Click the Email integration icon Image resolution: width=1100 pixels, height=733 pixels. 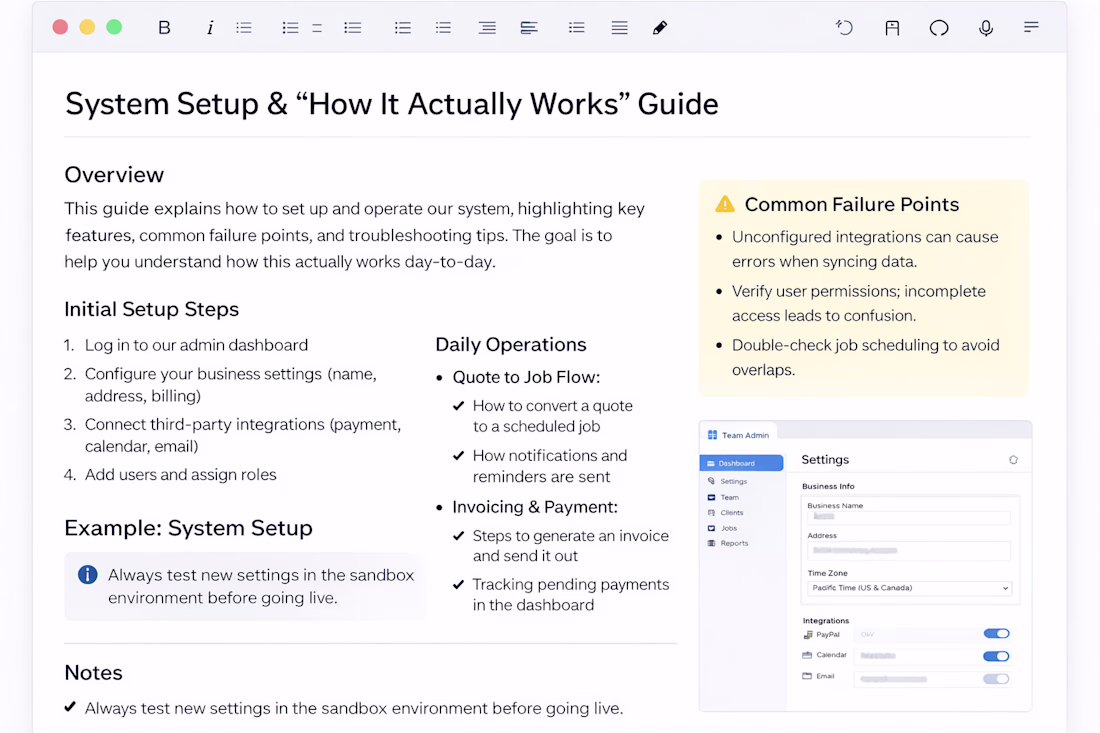click(x=807, y=676)
